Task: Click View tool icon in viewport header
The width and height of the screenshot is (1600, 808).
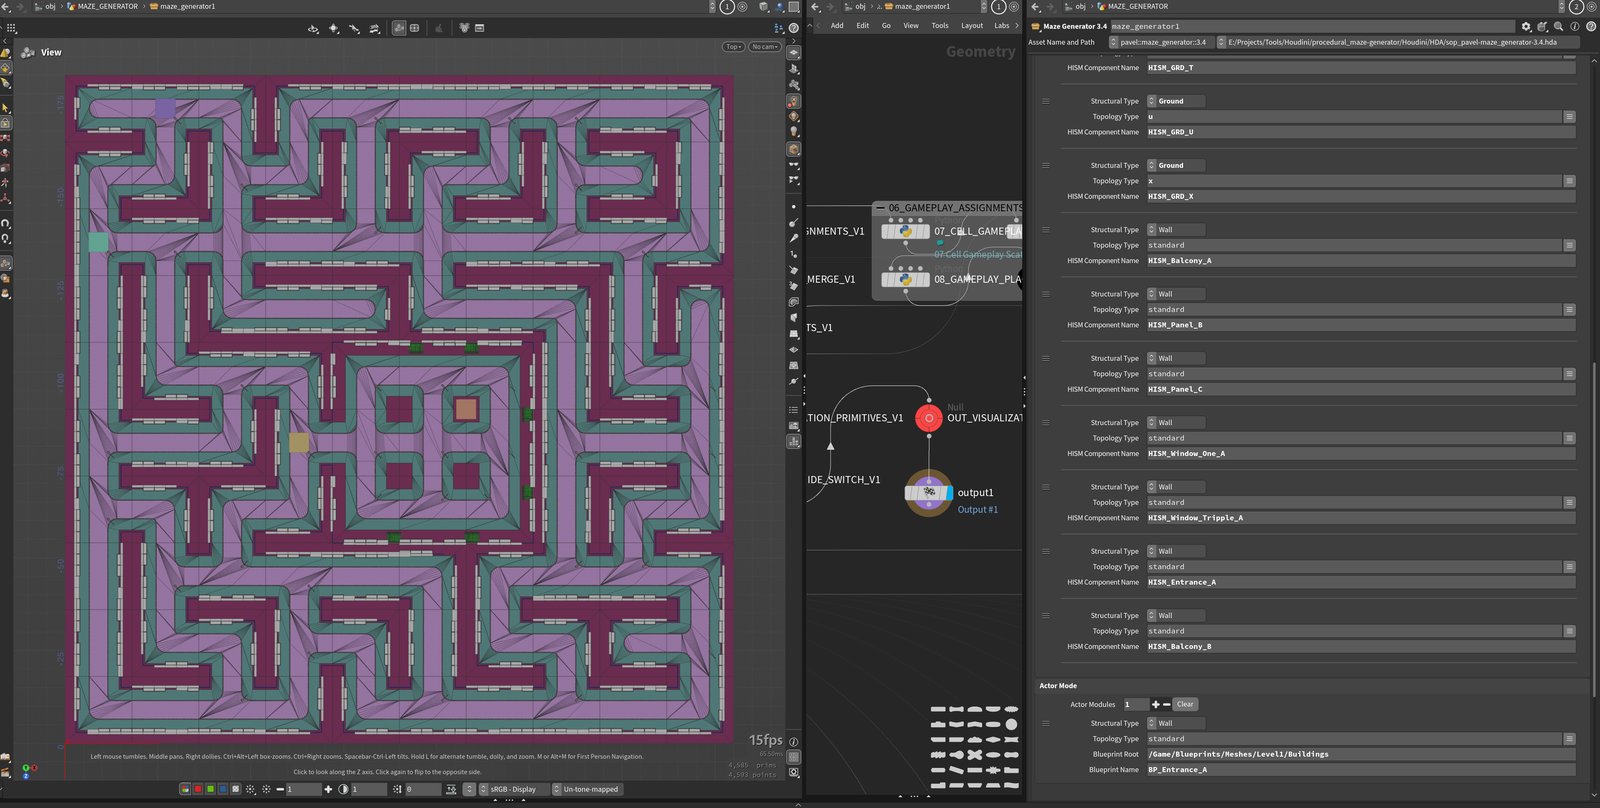Action: coord(27,52)
